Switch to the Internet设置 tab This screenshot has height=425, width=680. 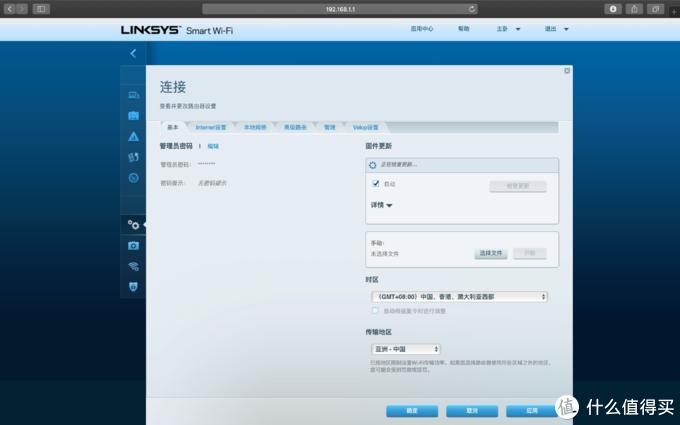click(211, 127)
